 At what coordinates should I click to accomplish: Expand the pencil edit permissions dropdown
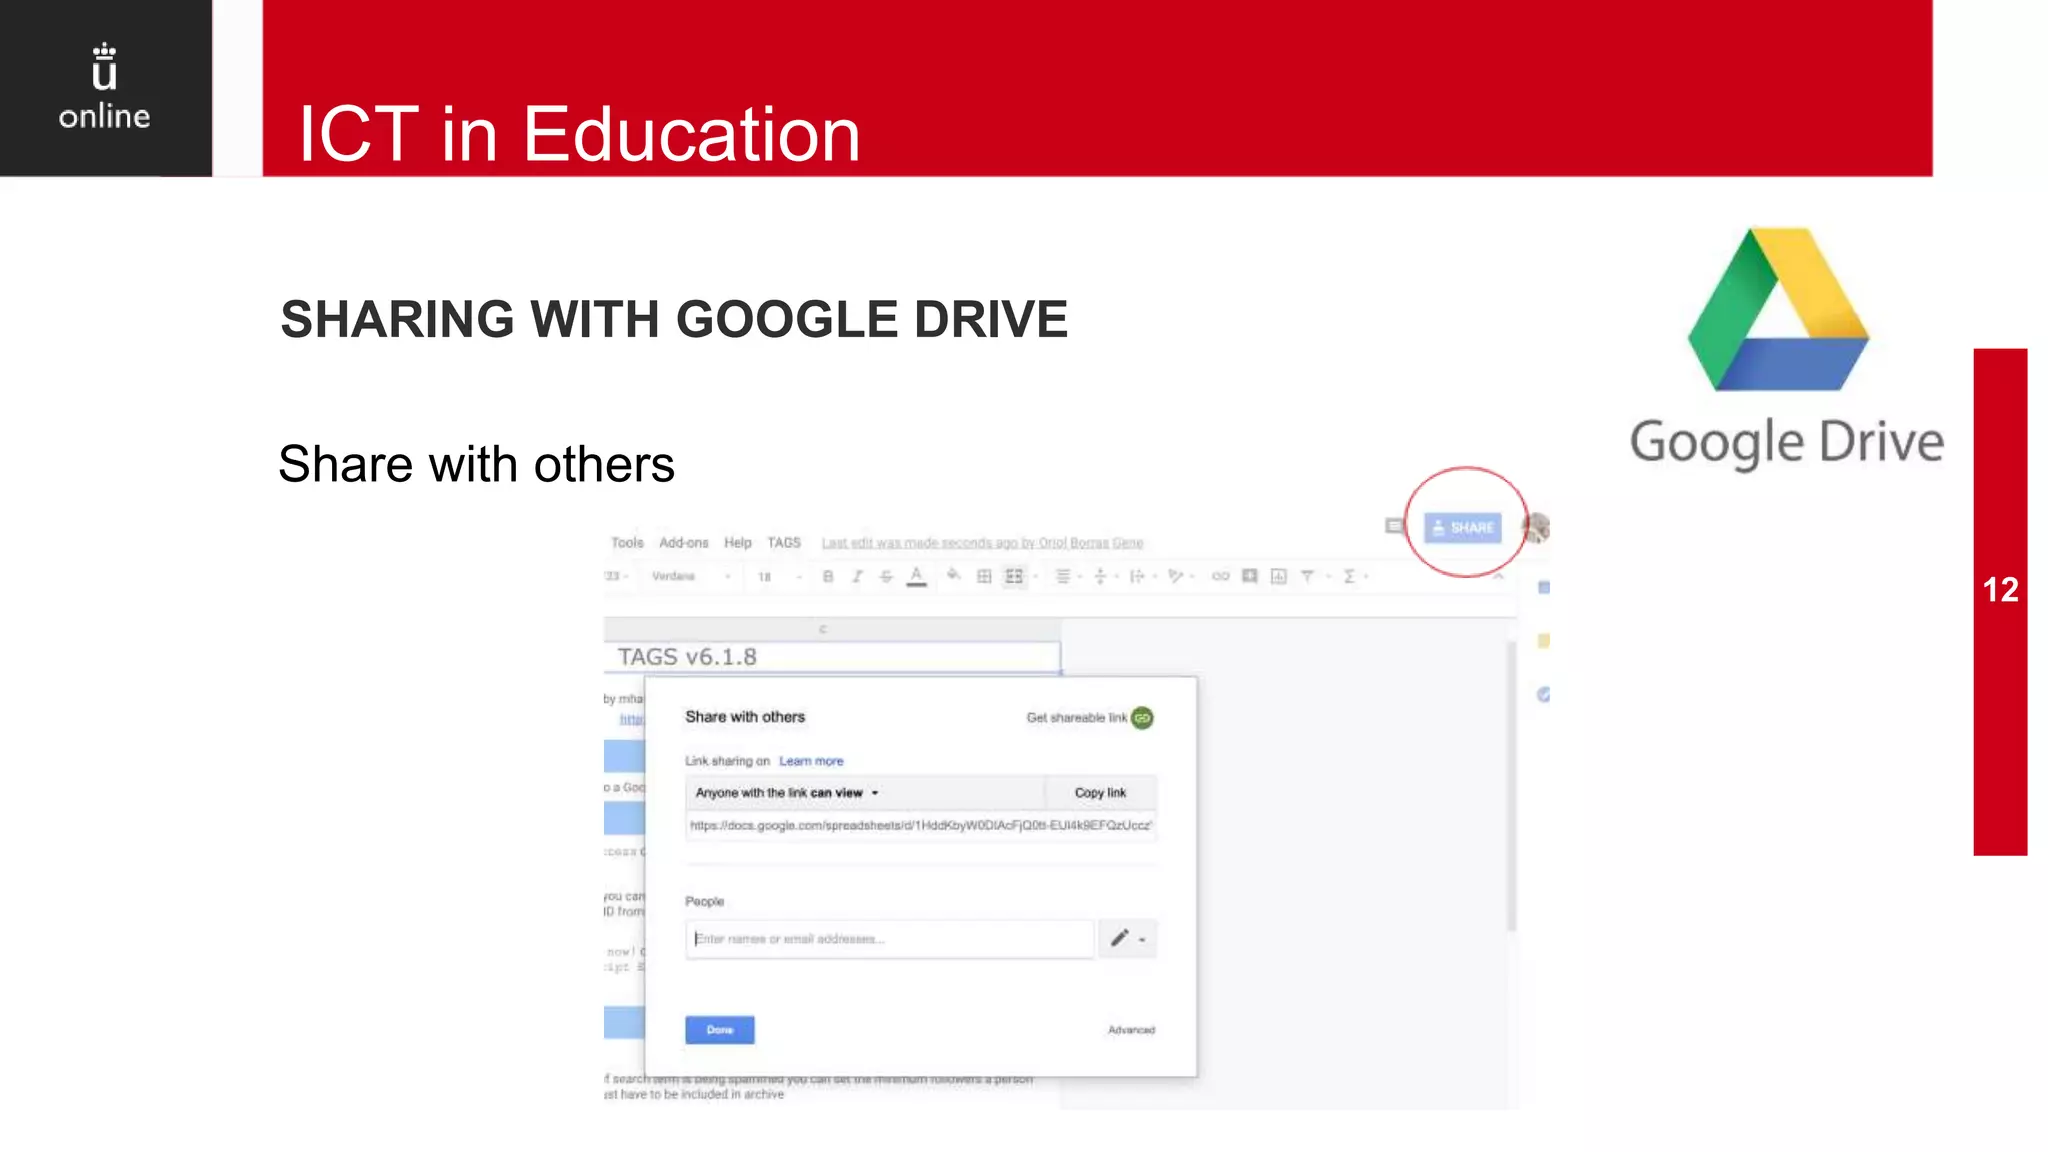click(1127, 938)
